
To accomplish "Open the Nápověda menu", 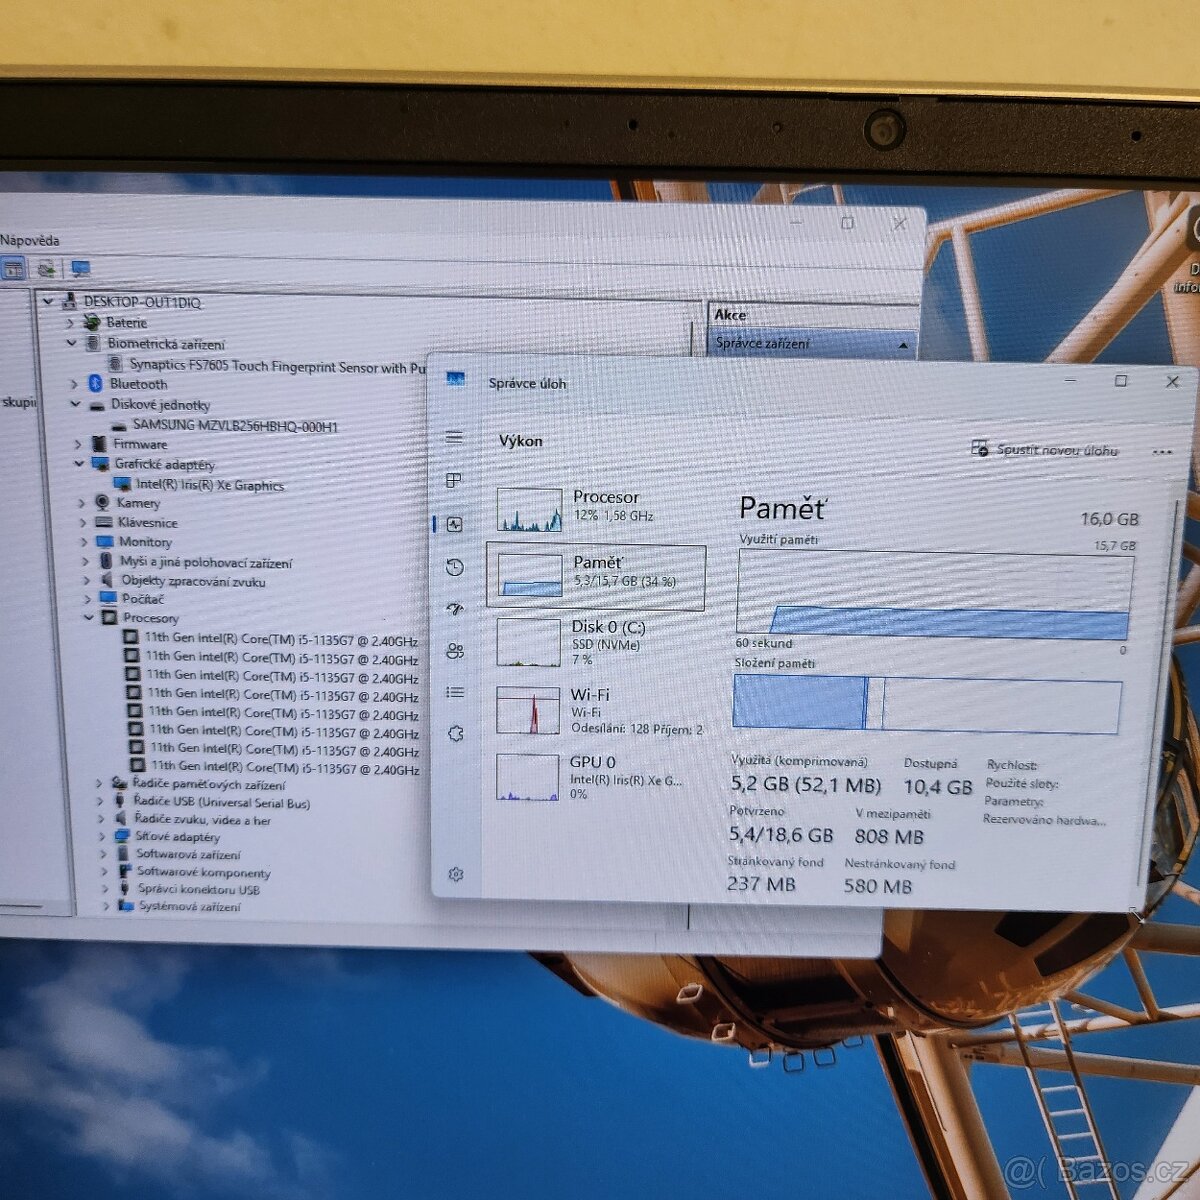I will click(31, 241).
